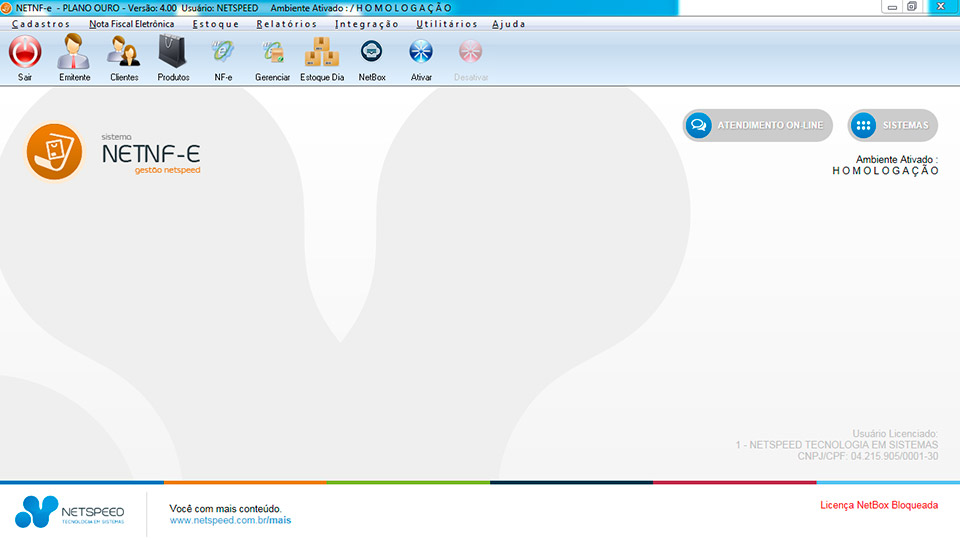
Task: Close the NETNF-e window
Action: click(941, 7)
